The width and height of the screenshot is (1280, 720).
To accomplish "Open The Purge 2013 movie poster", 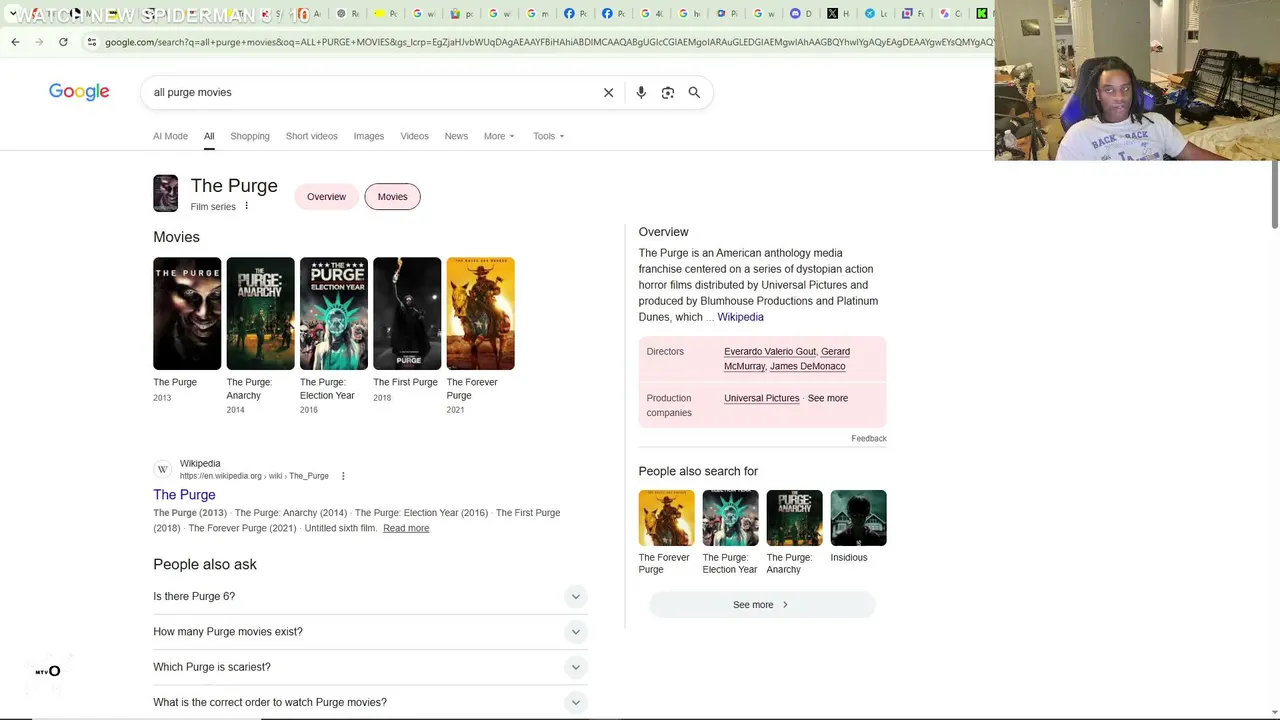I will [x=187, y=314].
